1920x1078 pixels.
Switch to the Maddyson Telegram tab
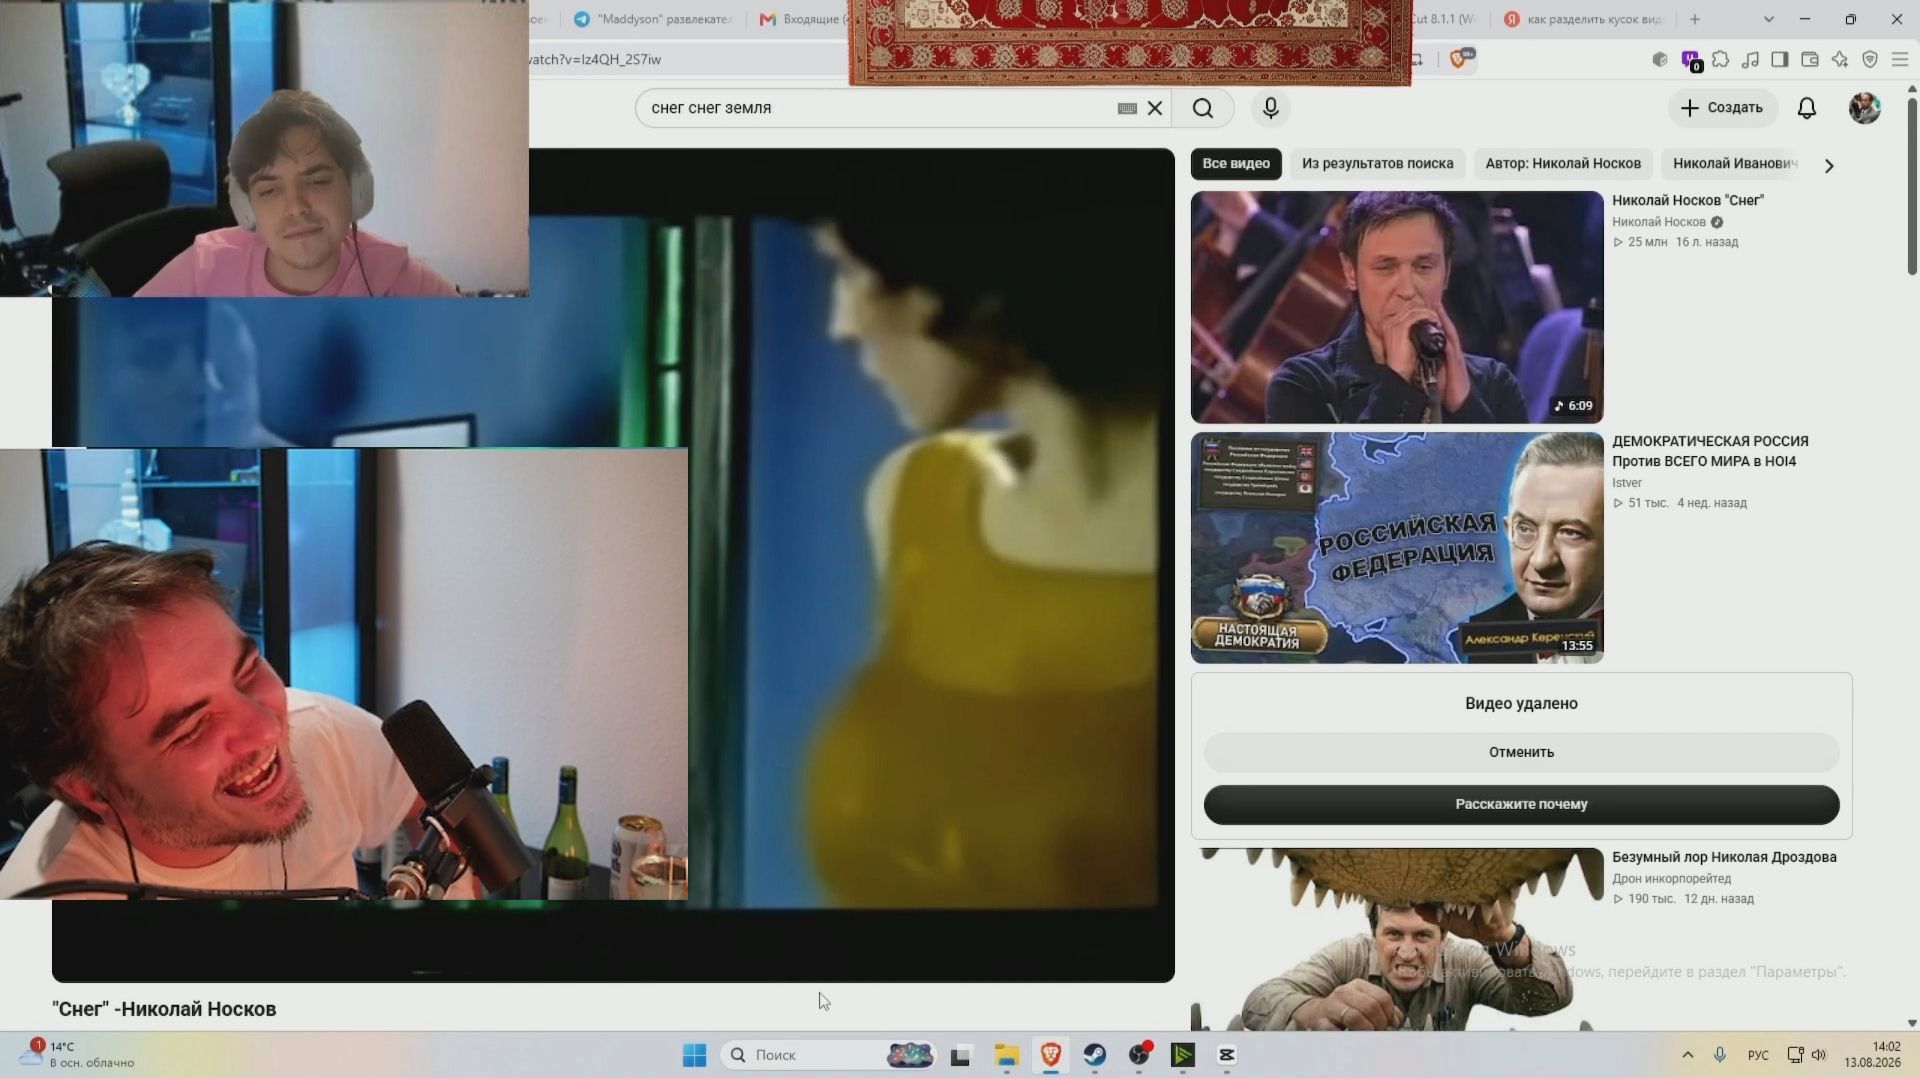pos(654,19)
